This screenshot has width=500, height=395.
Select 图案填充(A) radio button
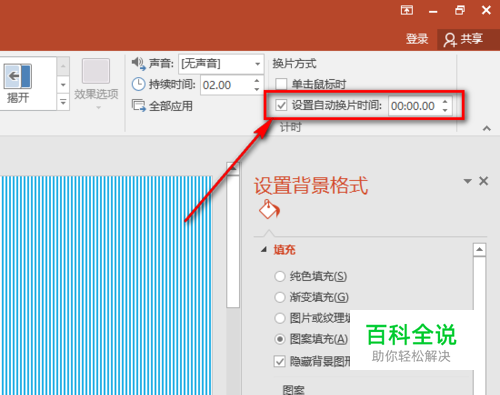[x=280, y=339]
